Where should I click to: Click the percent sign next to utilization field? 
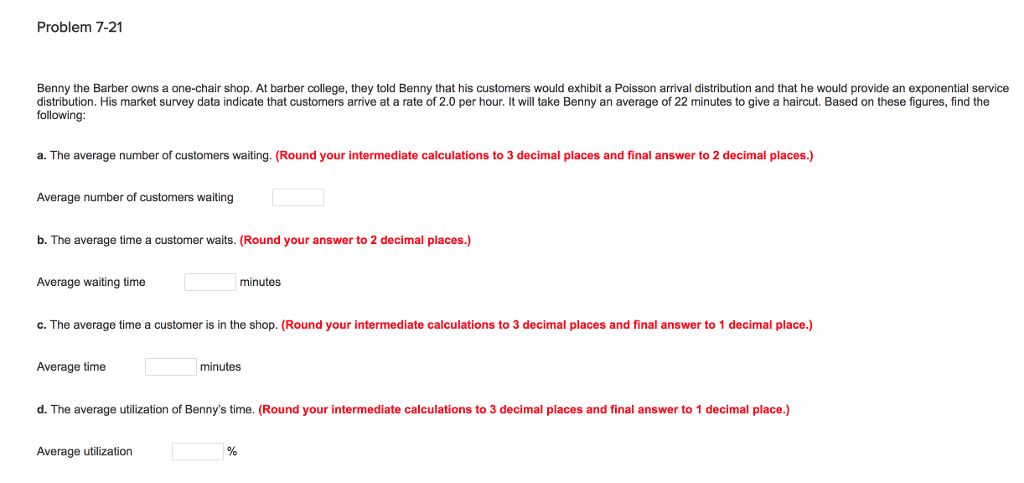coord(232,451)
